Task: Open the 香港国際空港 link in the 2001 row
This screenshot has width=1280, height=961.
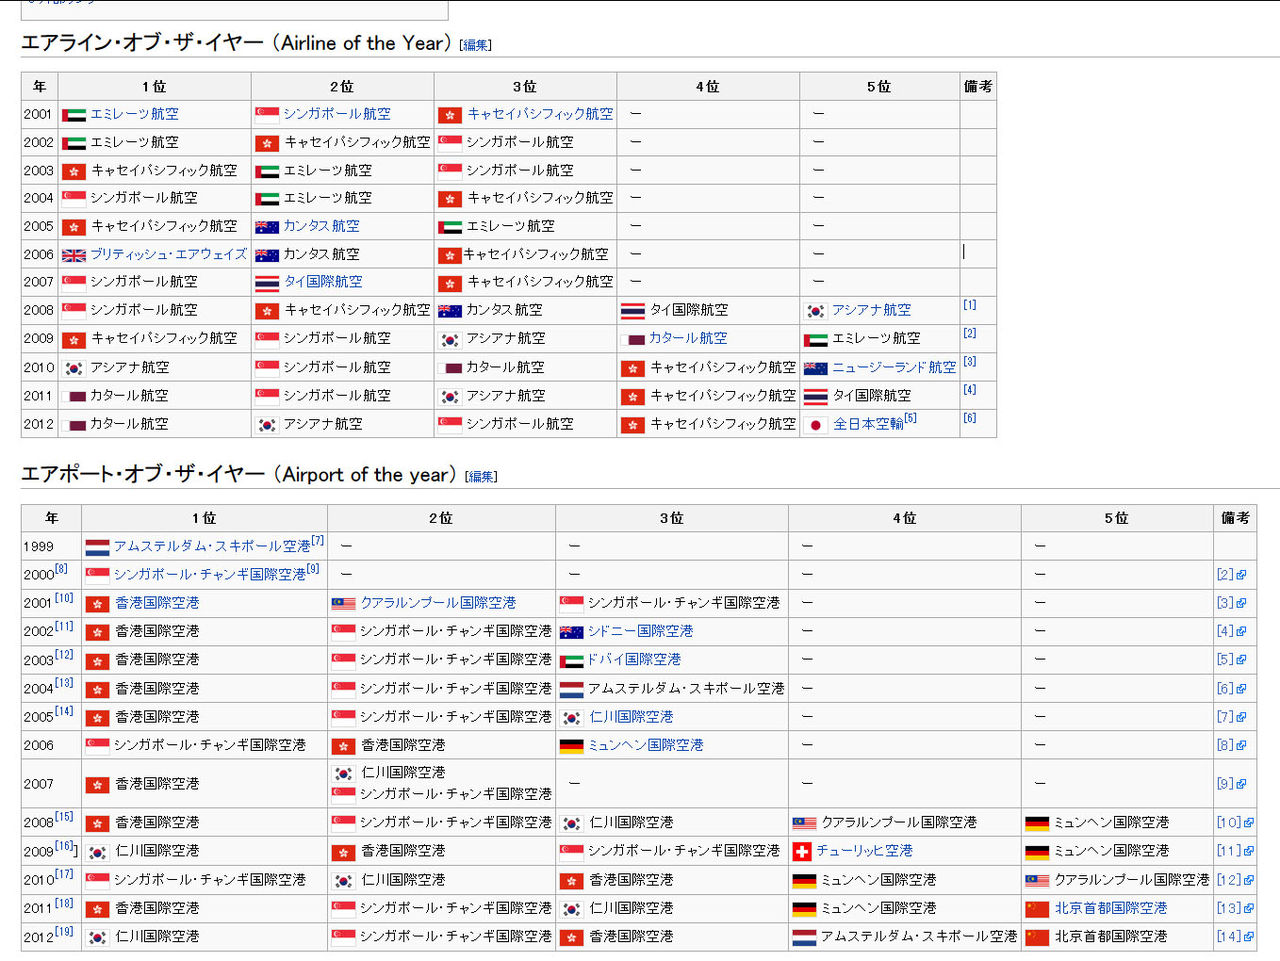Action: (x=157, y=602)
